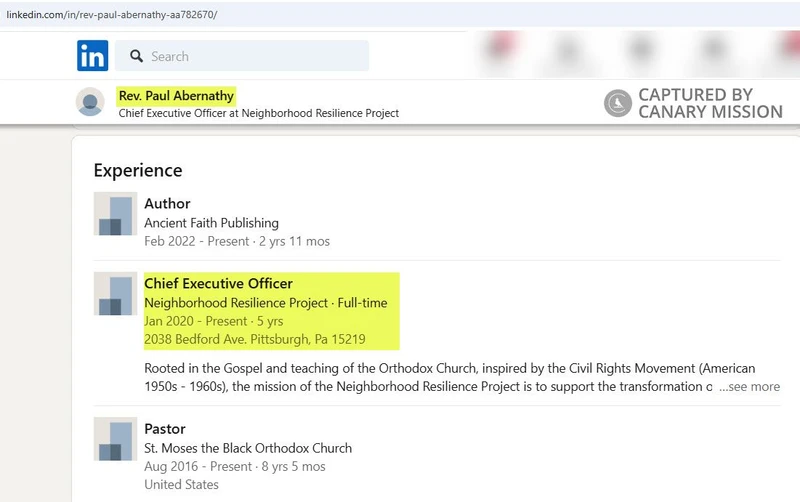800x502 pixels.
Task: Expand description with see more
Action: coord(749,387)
